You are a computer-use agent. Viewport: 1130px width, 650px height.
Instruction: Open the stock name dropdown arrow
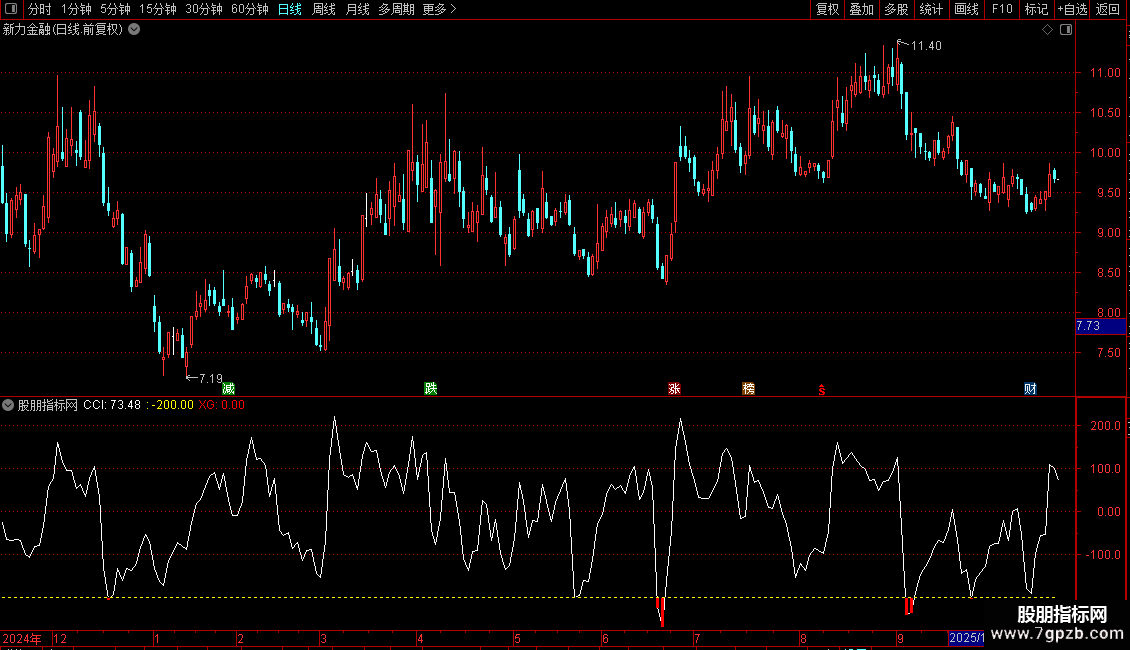(x=134, y=30)
